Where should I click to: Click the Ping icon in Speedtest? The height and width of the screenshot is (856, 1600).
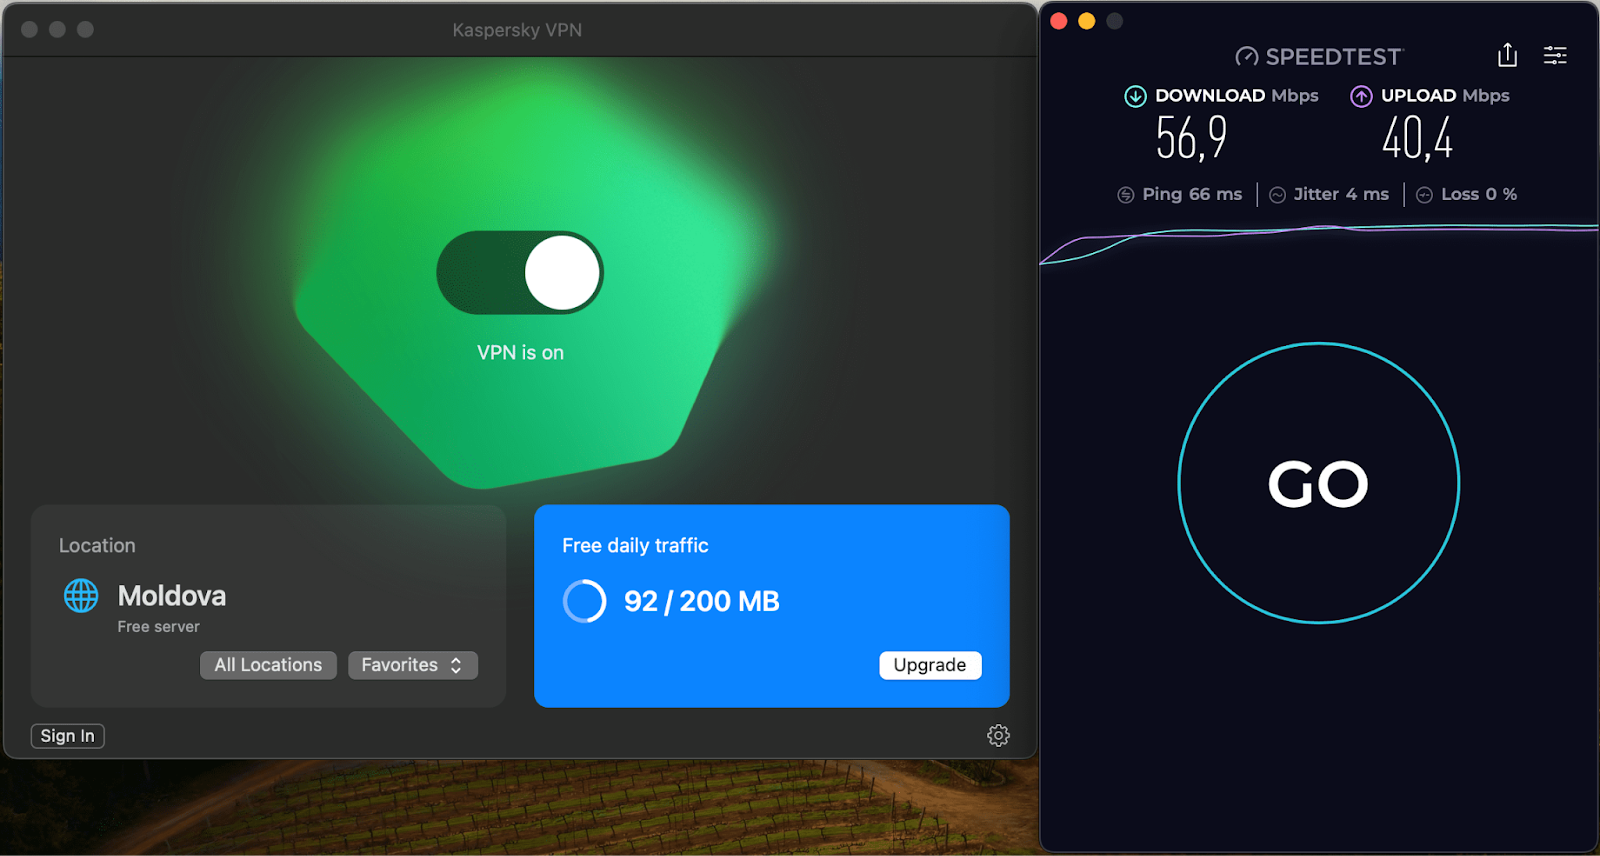[x=1126, y=195]
